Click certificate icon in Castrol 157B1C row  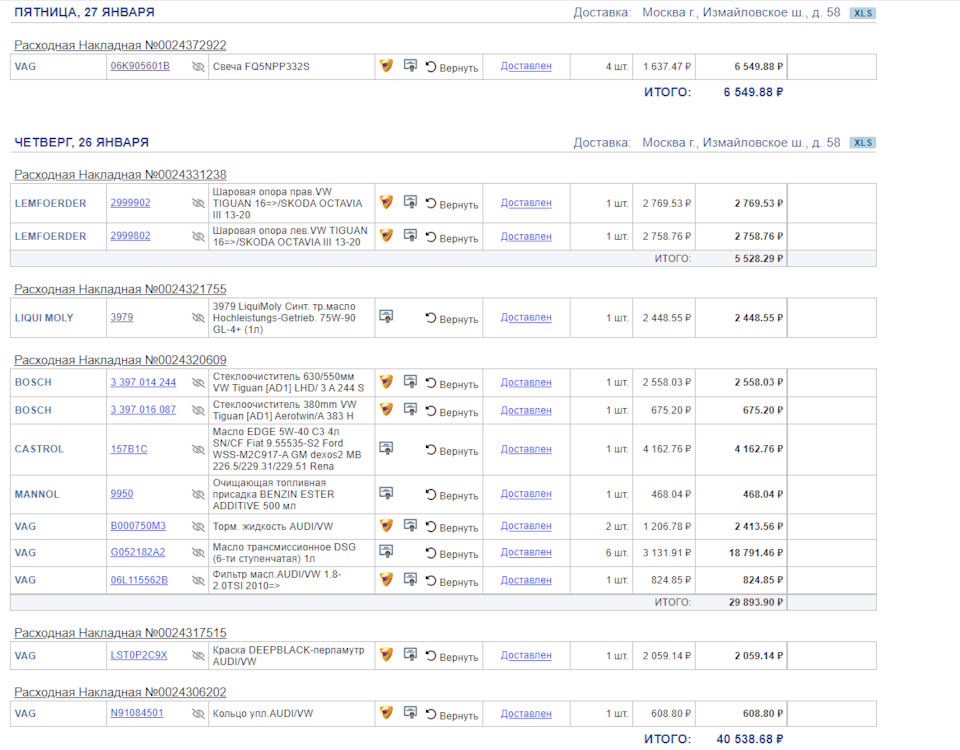(x=386, y=448)
